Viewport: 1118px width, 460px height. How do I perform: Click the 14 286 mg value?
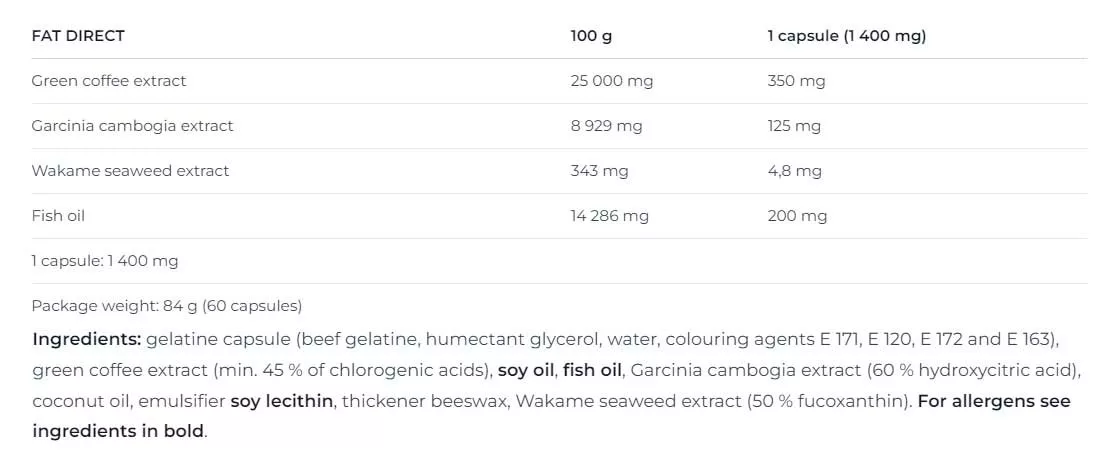(609, 216)
